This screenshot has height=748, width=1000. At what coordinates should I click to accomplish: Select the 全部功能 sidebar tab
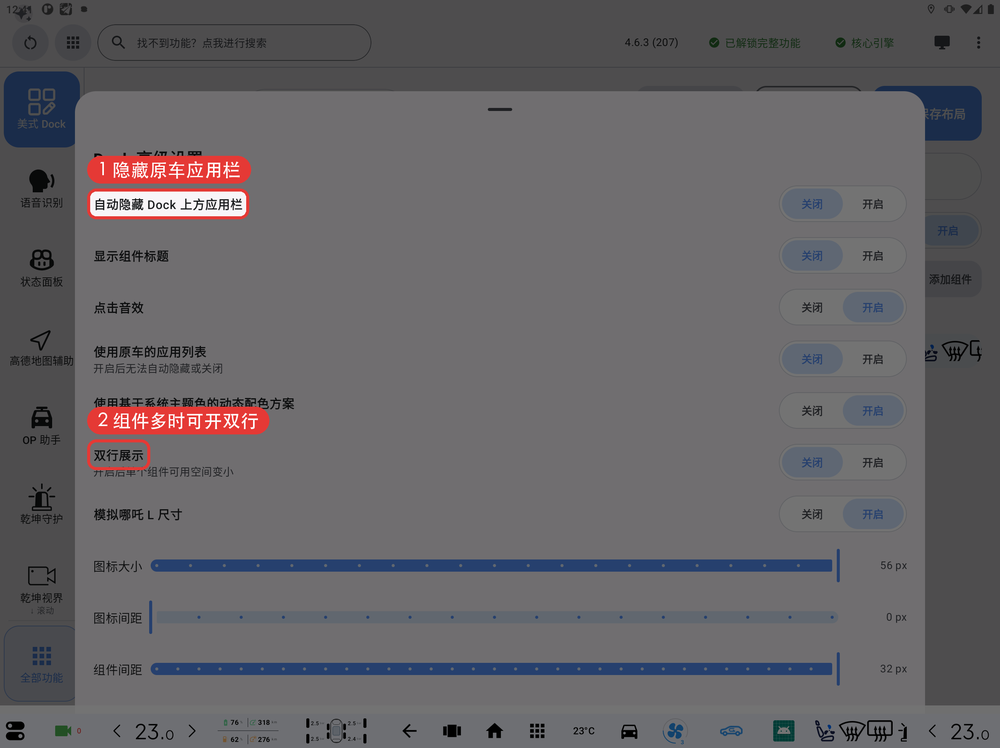(x=41, y=663)
